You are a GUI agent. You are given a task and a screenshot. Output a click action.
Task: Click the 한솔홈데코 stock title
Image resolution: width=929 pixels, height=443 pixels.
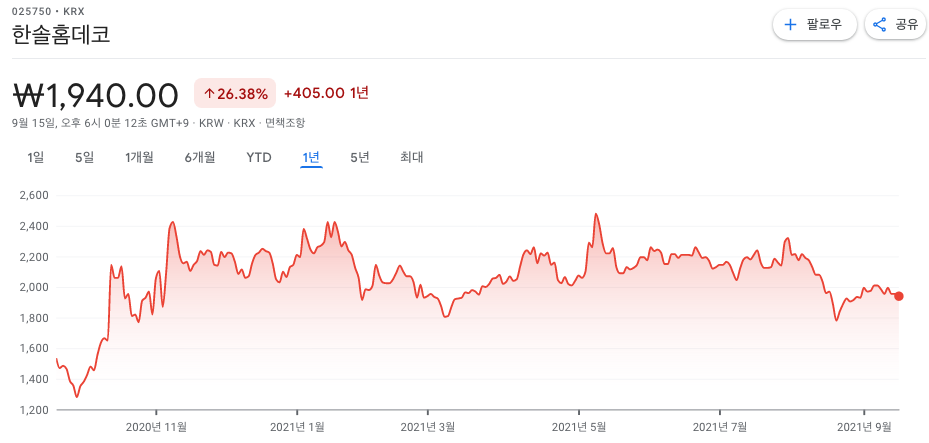[x=61, y=34]
